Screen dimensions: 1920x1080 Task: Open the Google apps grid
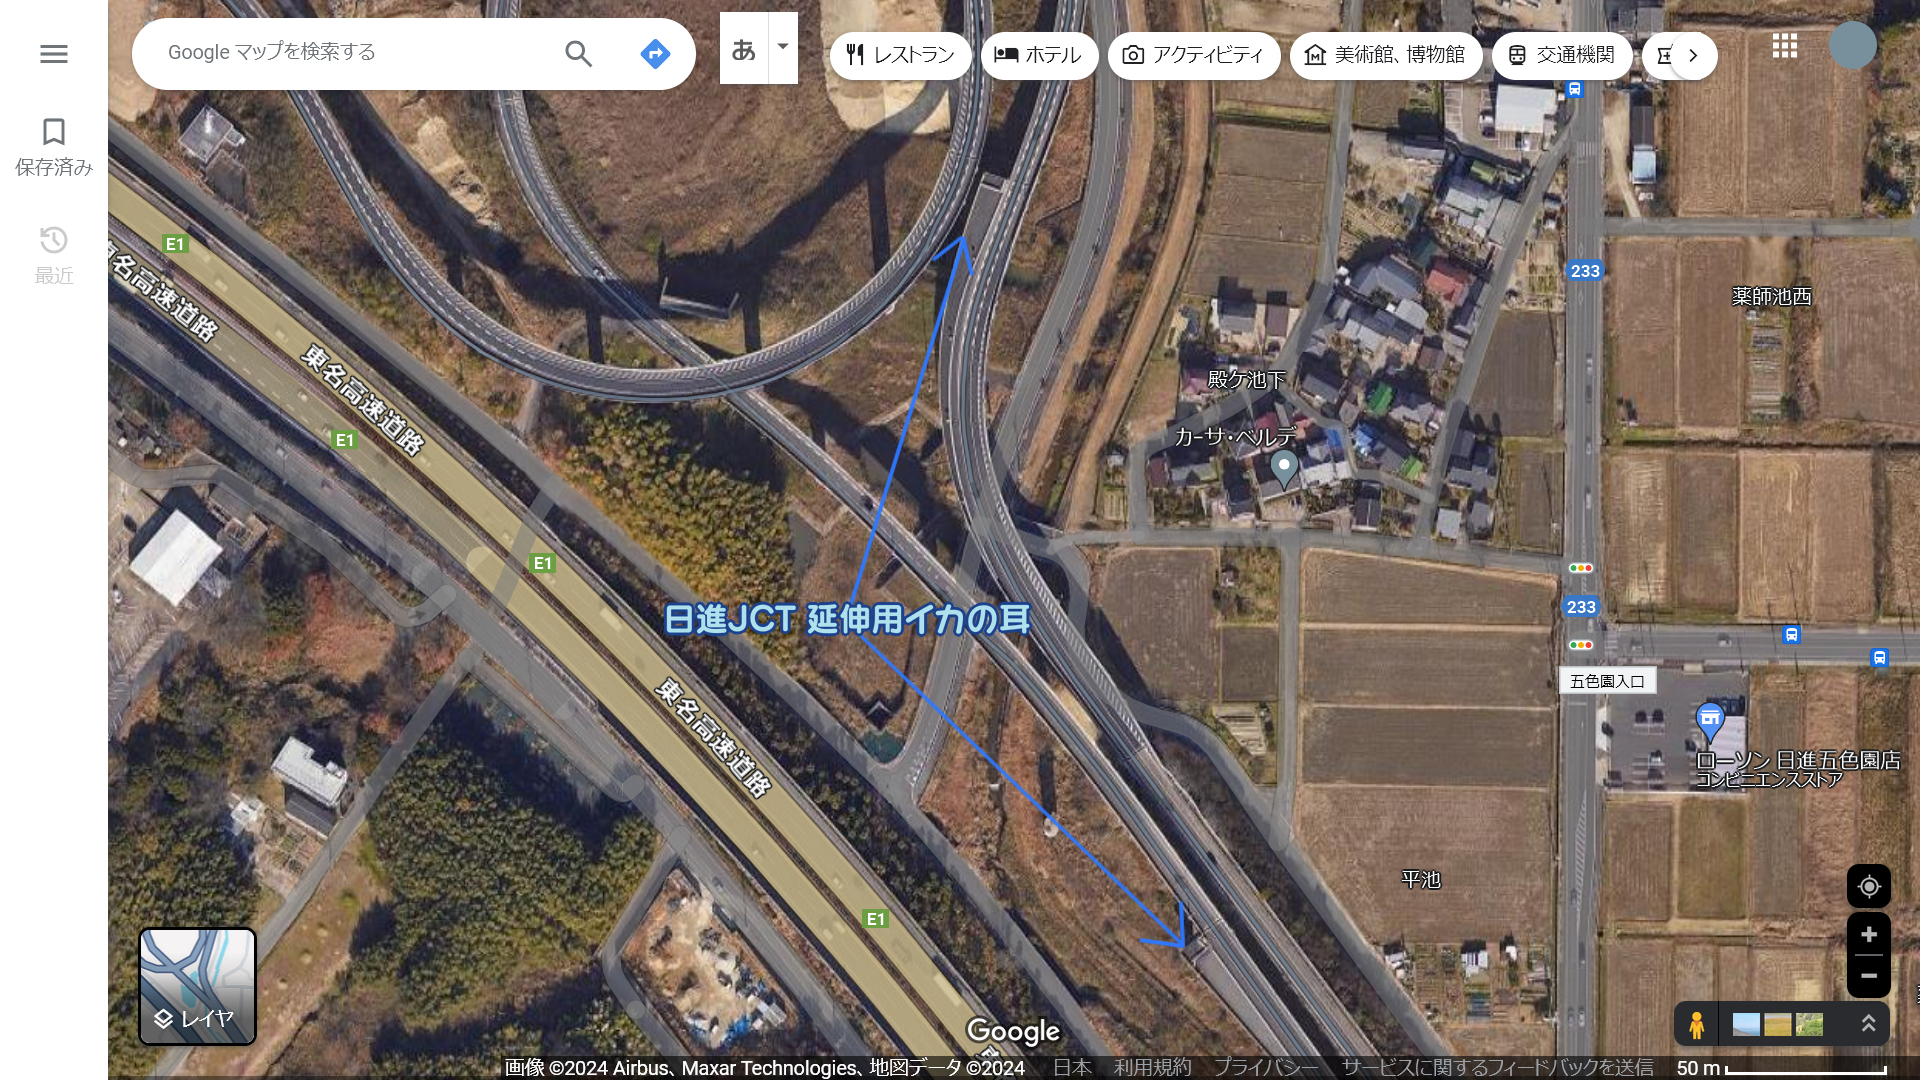(1785, 46)
